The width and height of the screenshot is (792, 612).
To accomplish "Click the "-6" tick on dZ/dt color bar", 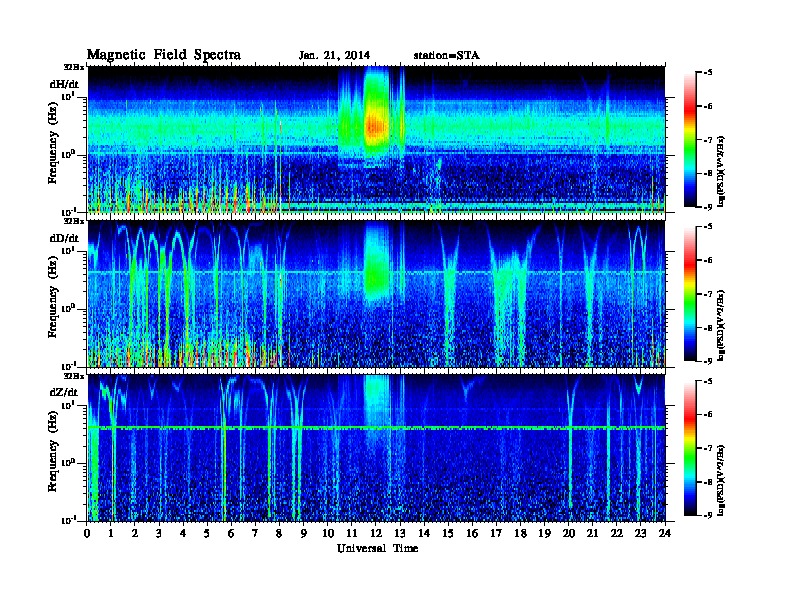I will click(x=708, y=414).
